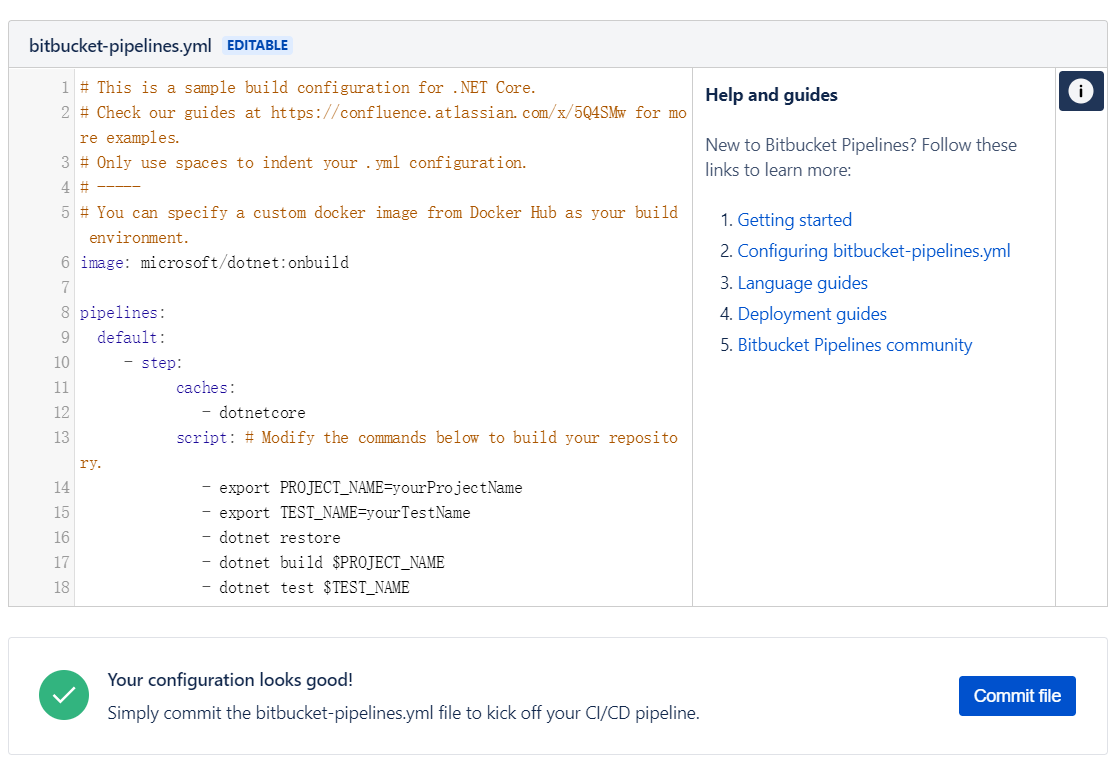Click line number 10 in the gutter
The height and width of the screenshot is (769, 1119).
pos(62,362)
